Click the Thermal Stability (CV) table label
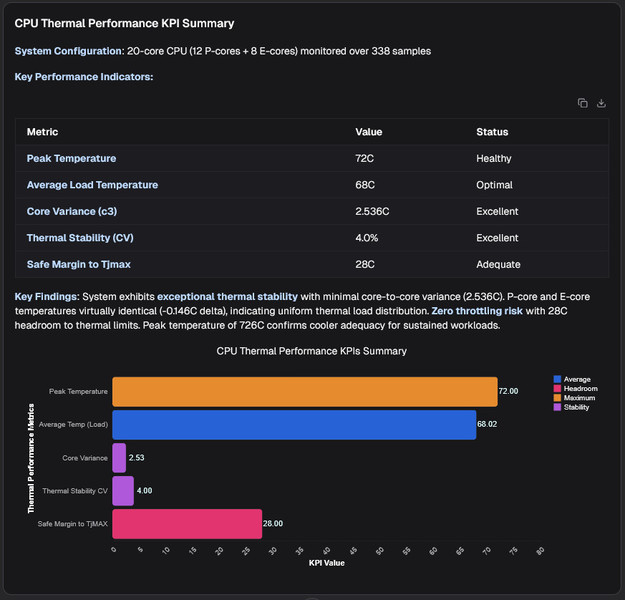625x600 pixels. tap(80, 238)
